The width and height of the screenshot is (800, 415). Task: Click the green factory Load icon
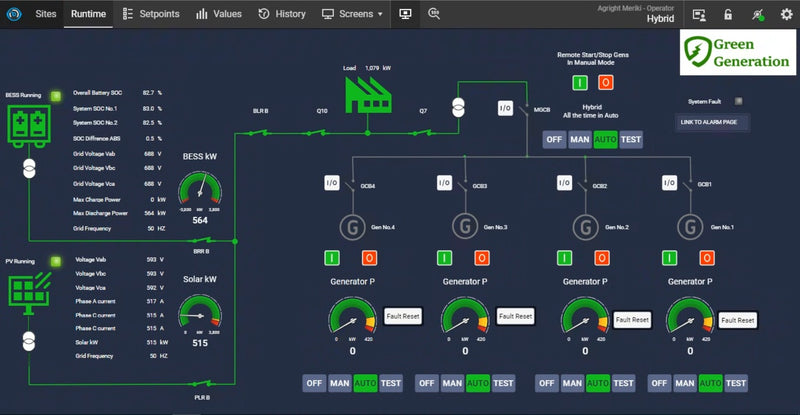tap(368, 94)
